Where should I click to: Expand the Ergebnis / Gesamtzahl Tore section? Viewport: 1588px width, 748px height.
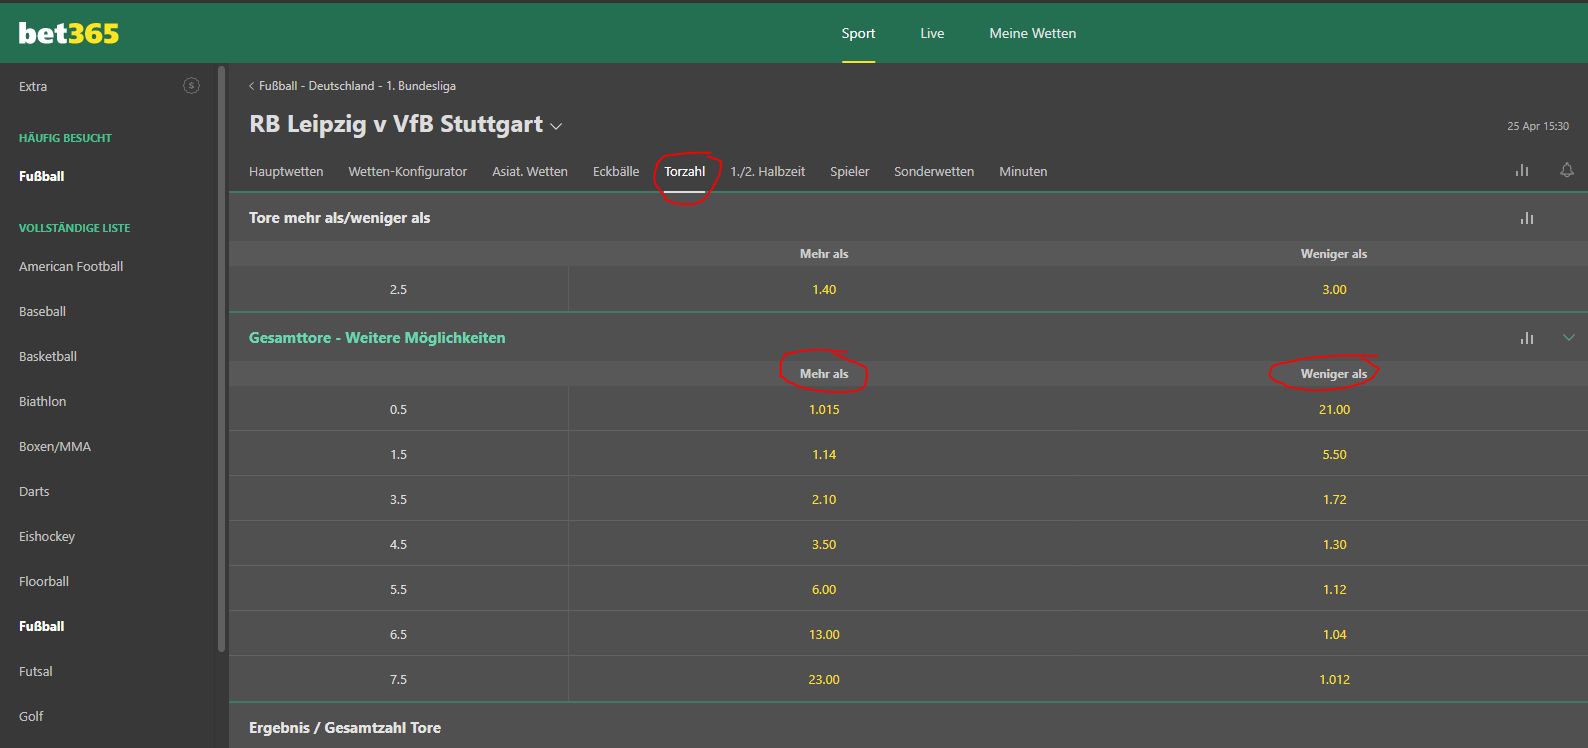908,727
